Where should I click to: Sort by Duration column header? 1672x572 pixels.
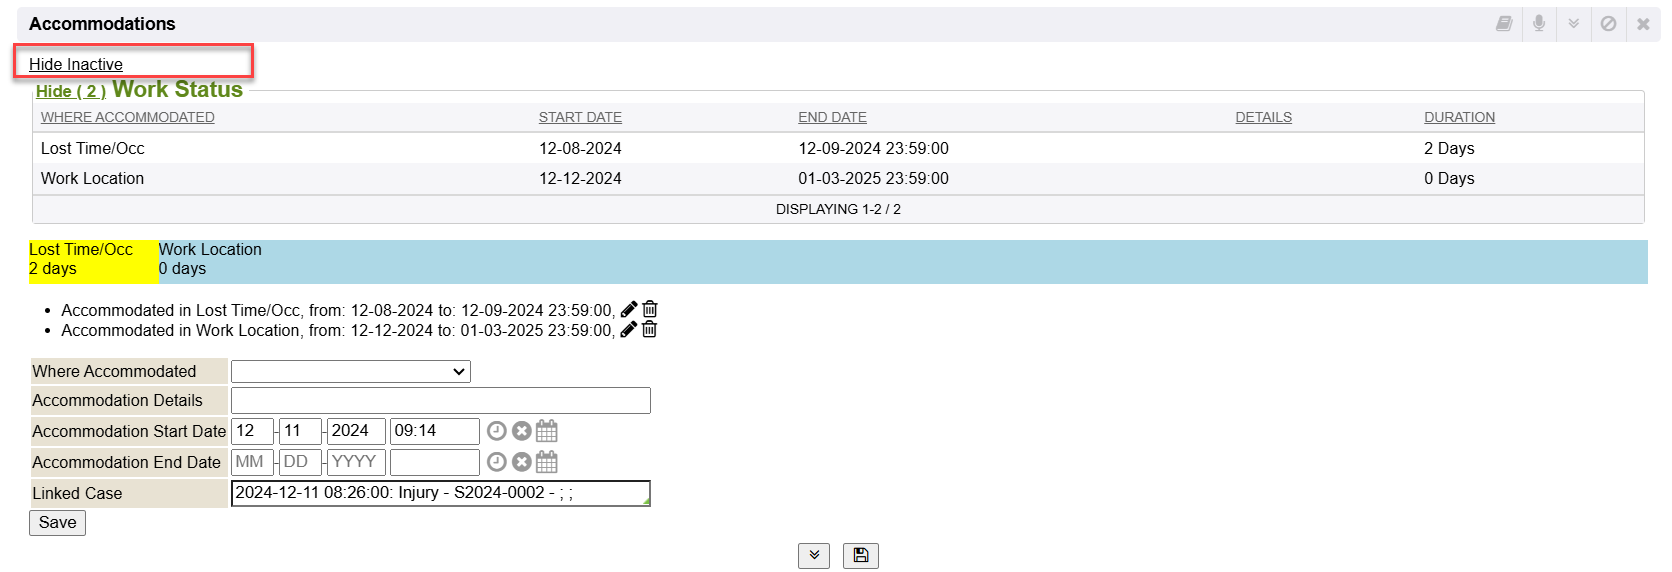(x=1459, y=117)
